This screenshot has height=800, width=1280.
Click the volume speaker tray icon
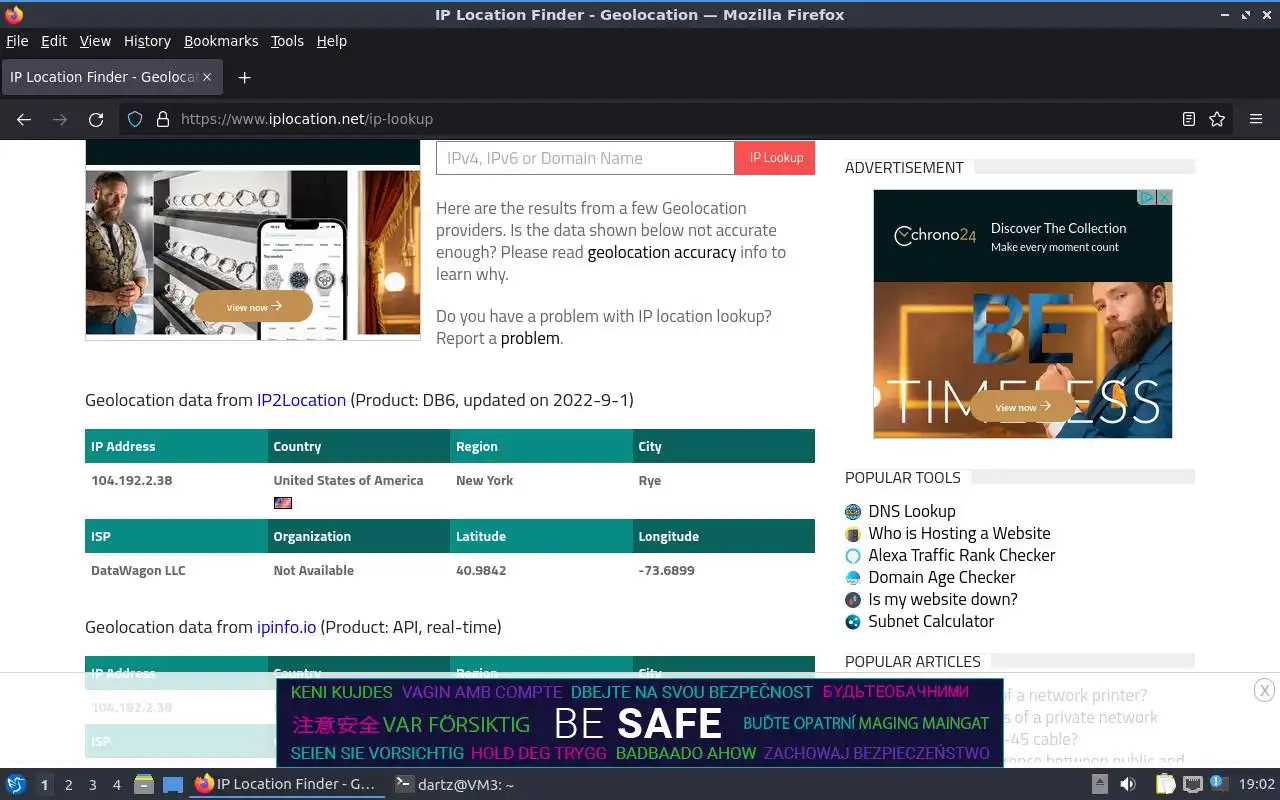1128,785
